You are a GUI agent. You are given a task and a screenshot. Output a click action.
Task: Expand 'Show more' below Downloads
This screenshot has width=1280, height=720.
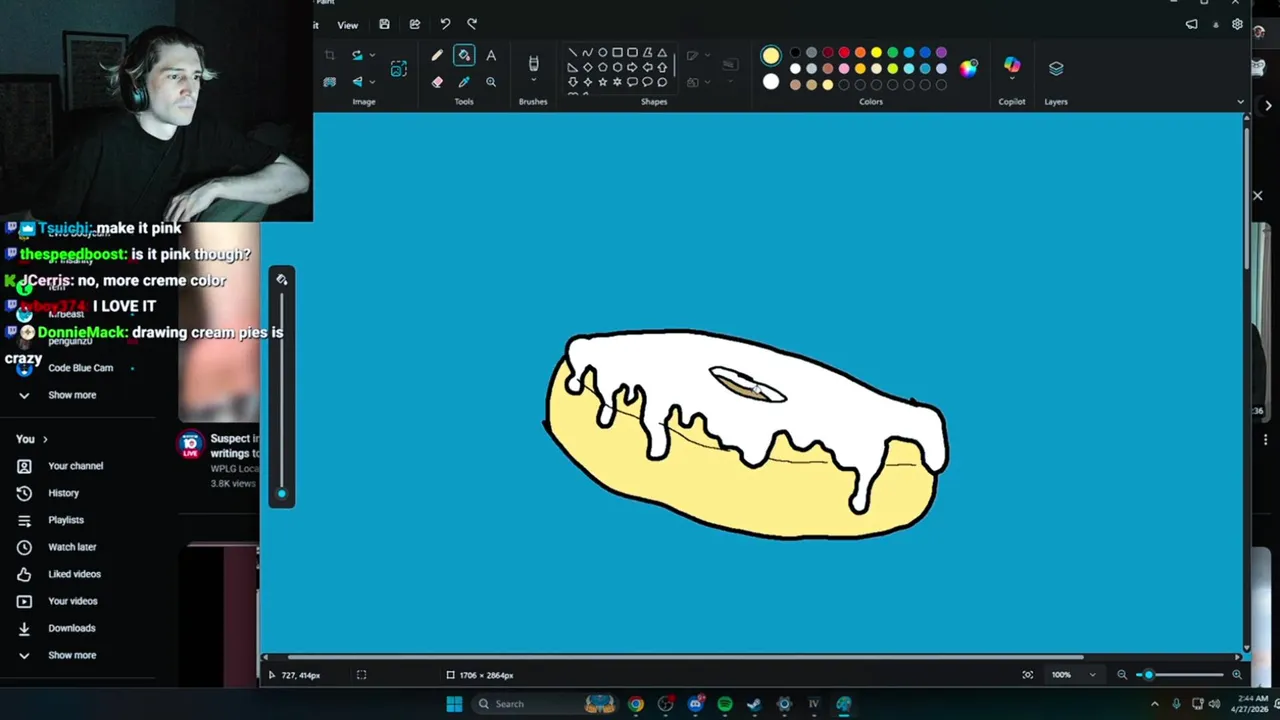[72, 655]
